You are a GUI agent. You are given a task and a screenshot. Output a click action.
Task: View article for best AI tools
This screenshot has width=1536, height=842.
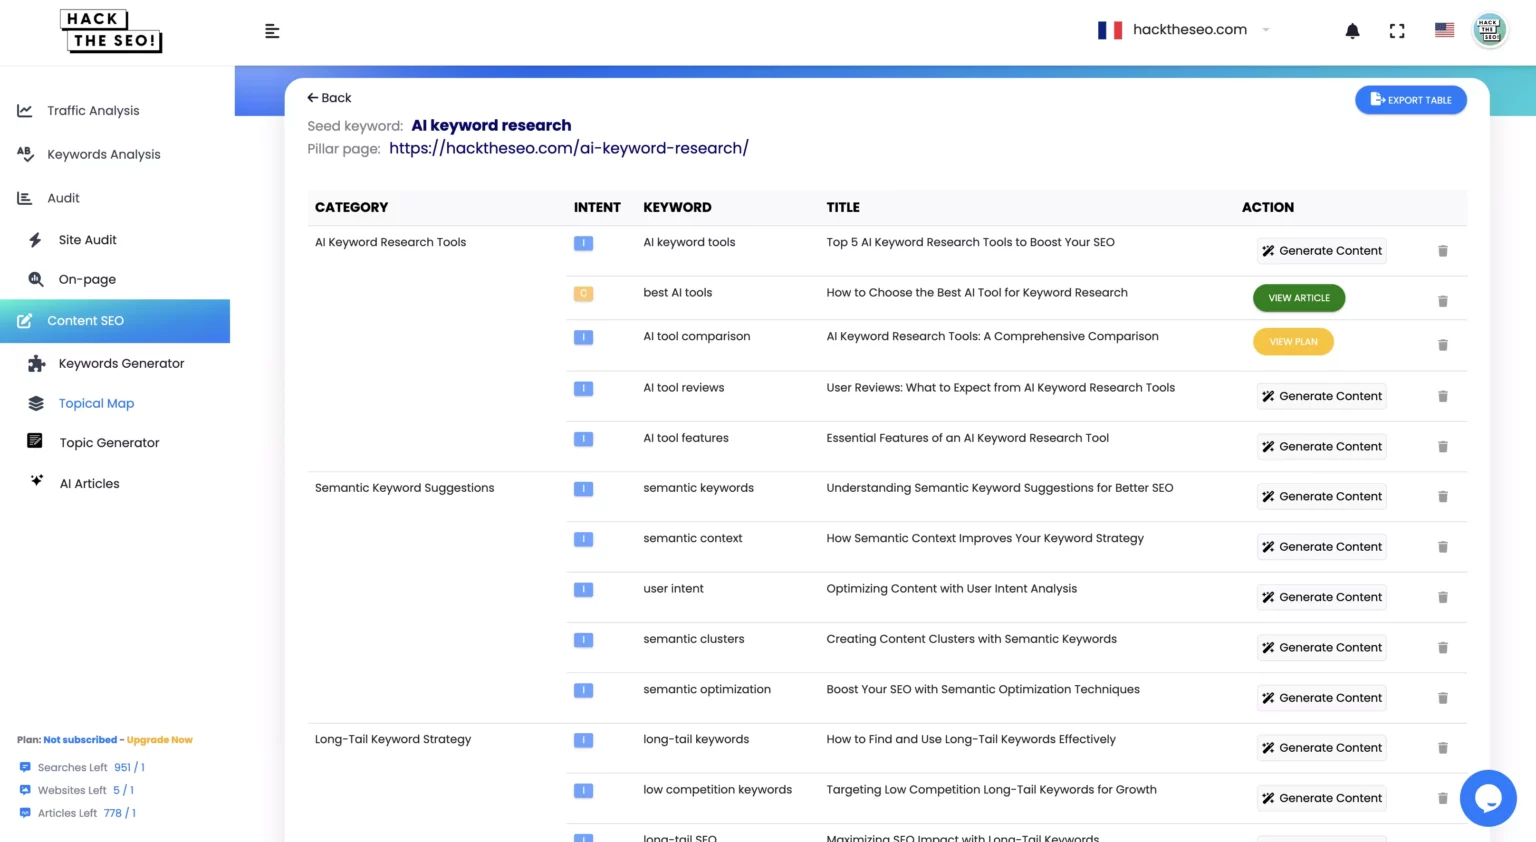(1299, 298)
